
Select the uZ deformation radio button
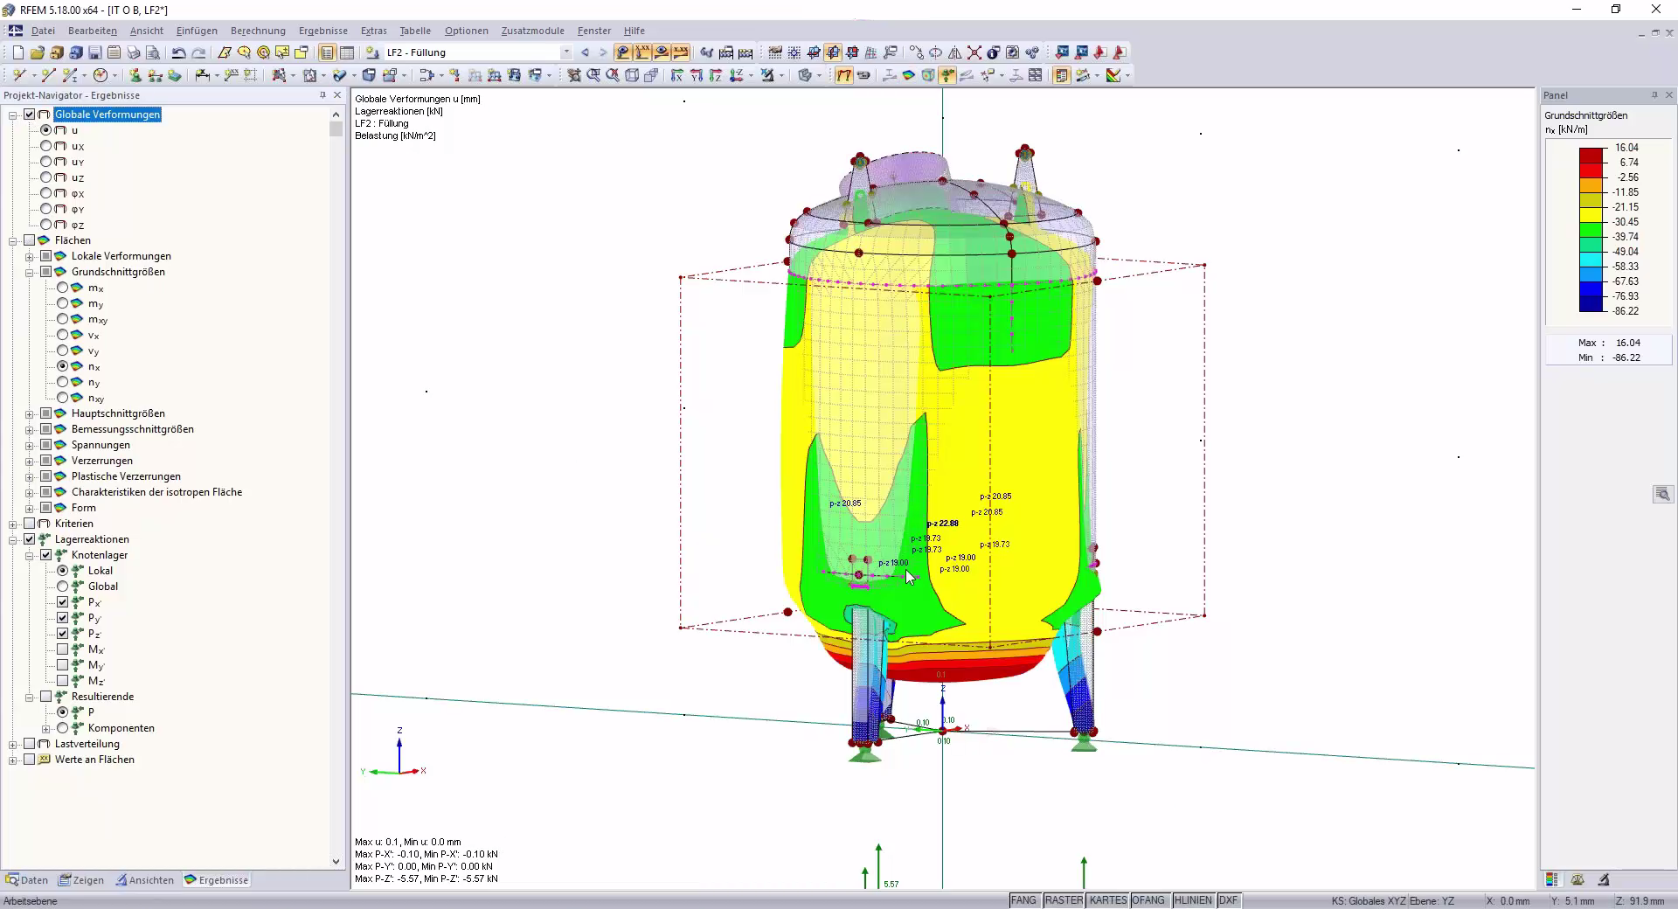[x=46, y=177]
